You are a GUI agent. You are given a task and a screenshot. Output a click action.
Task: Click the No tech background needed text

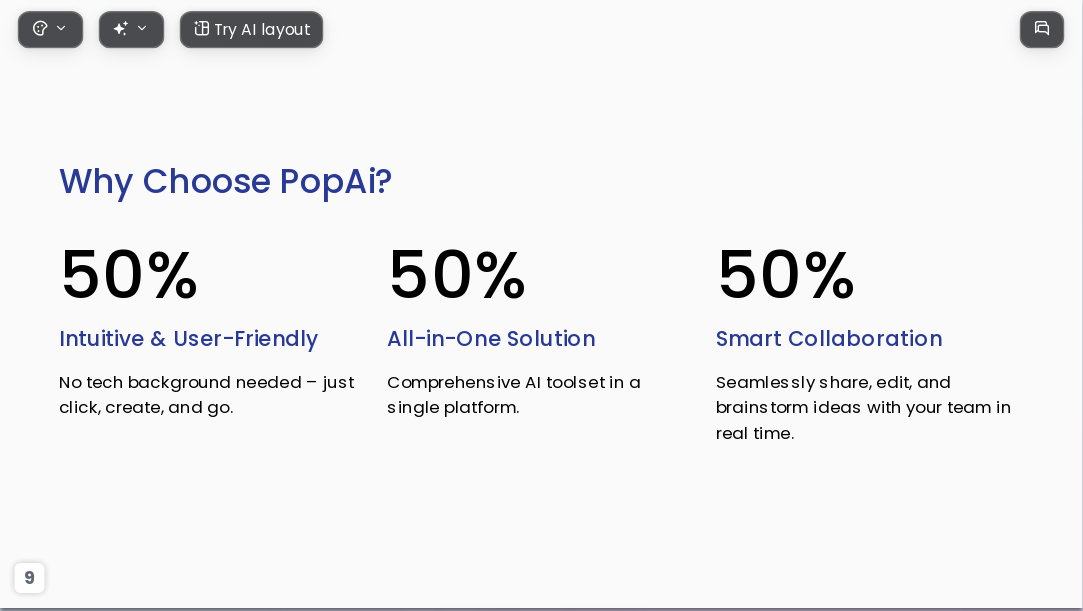click(207, 395)
